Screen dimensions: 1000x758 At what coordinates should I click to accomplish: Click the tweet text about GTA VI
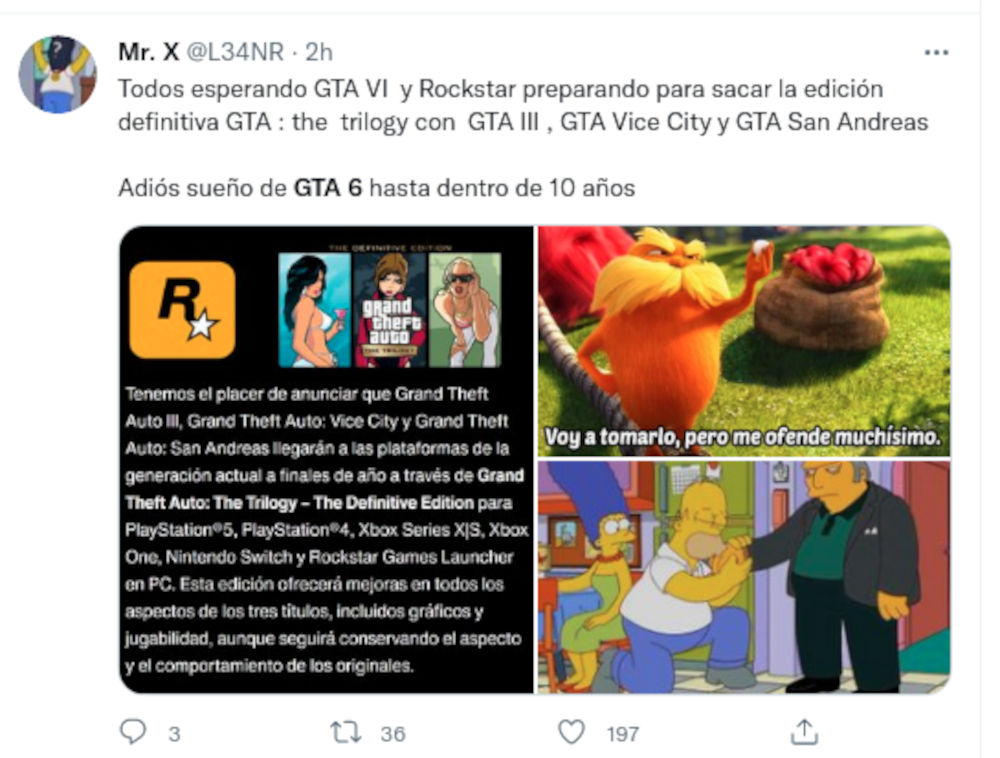pyautogui.click(x=523, y=105)
